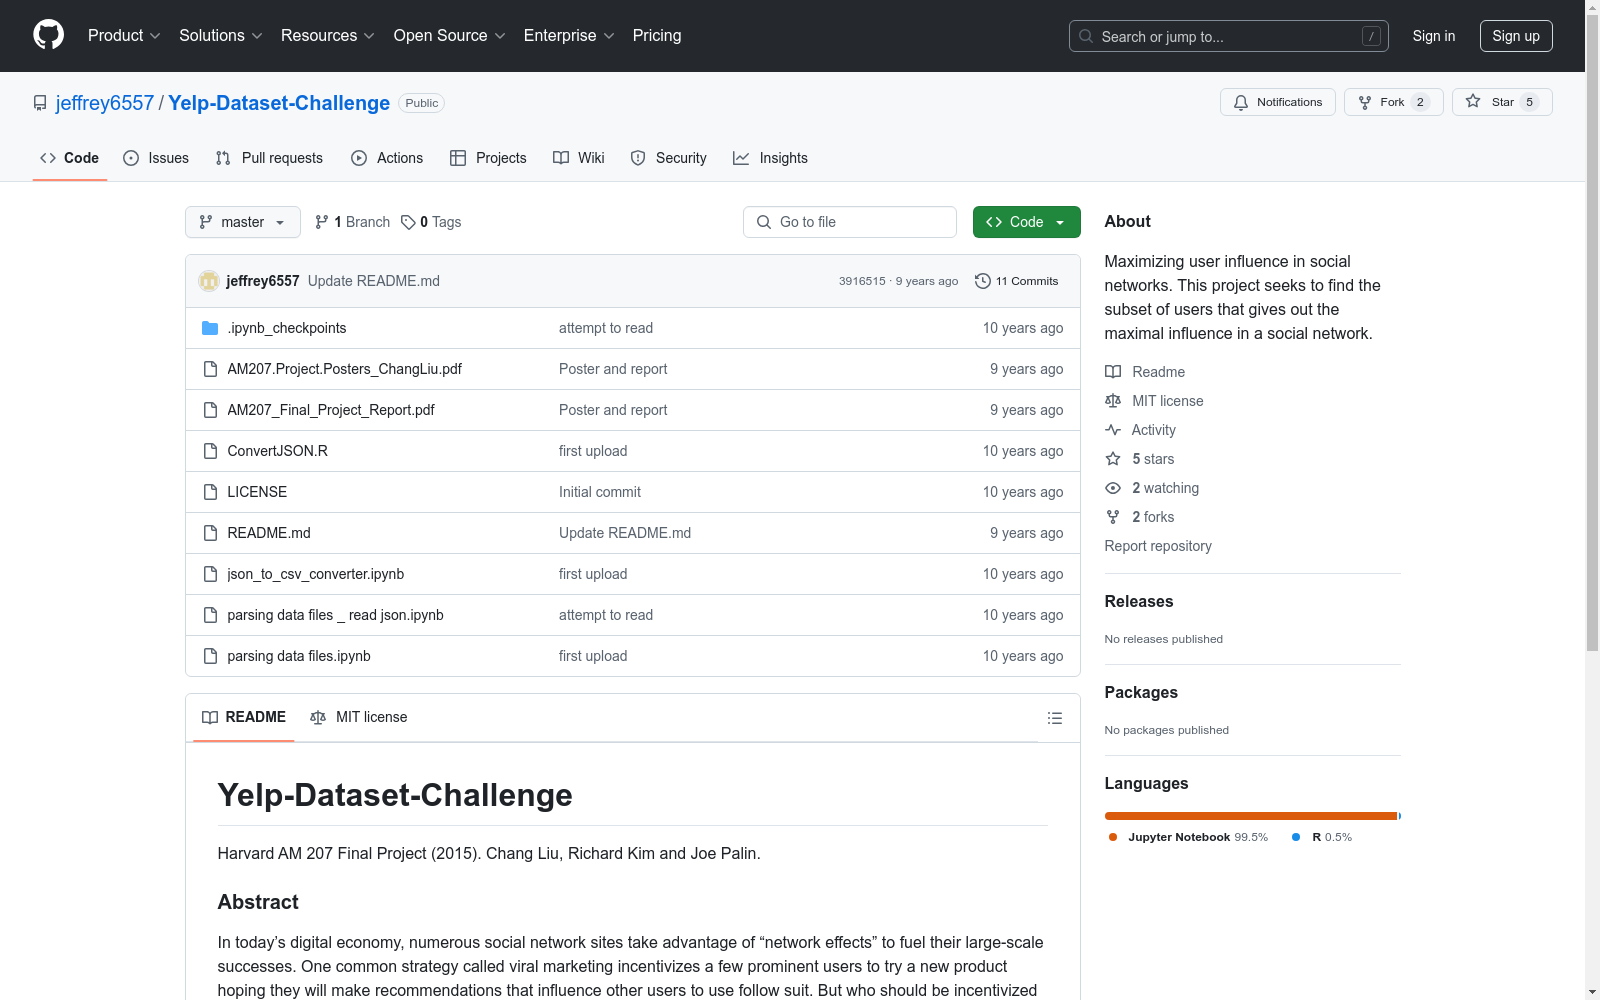
Task: Open the 'Poster and report' commit for AM207_Final_Project_Report.pdf
Action: [613, 410]
